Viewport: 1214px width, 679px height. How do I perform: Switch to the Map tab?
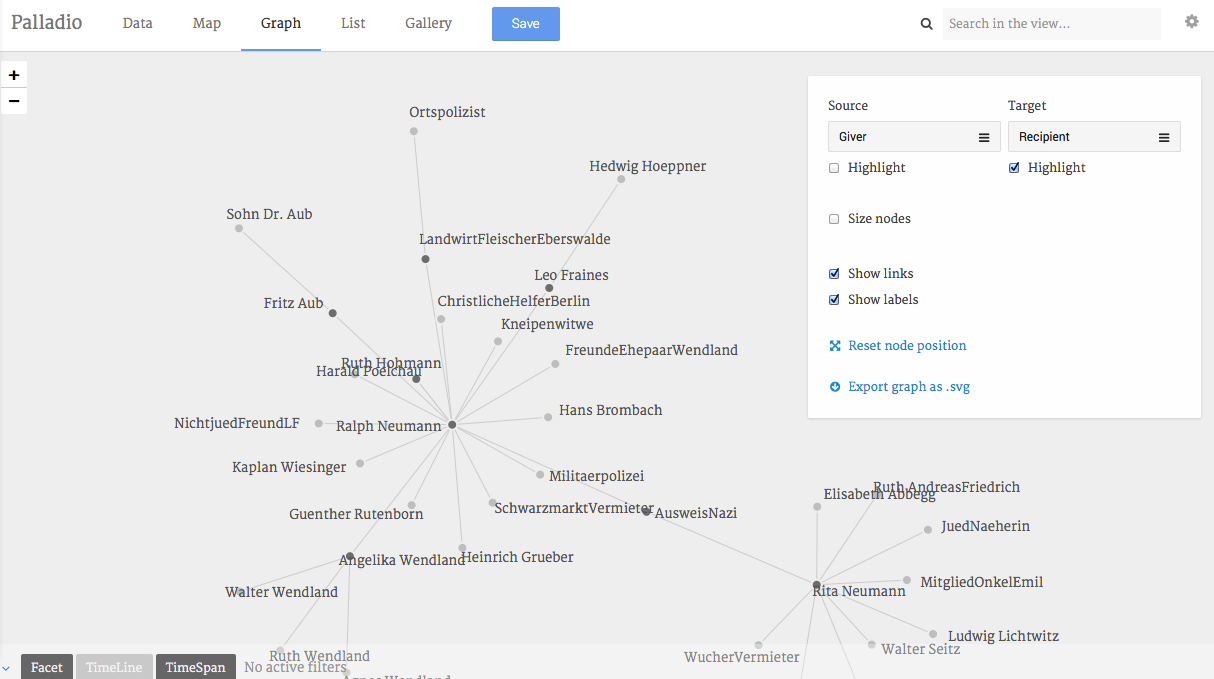click(206, 23)
